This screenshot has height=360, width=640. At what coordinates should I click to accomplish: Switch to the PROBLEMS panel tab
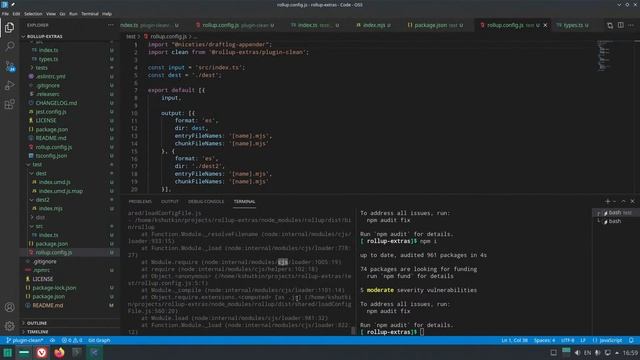pyautogui.click(x=140, y=202)
